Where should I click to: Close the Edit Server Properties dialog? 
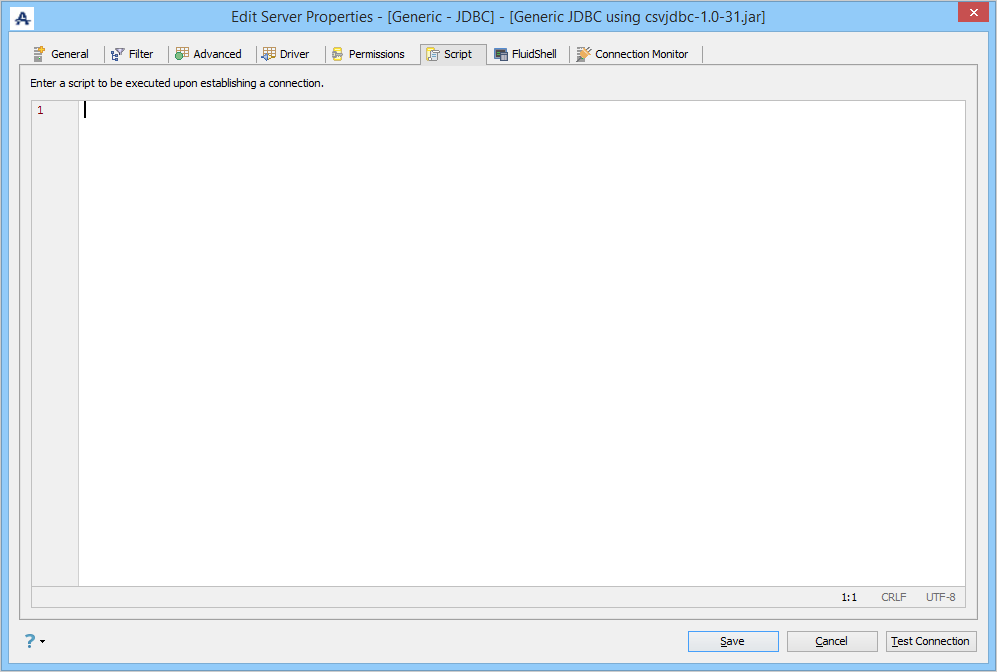pos(973,12)
